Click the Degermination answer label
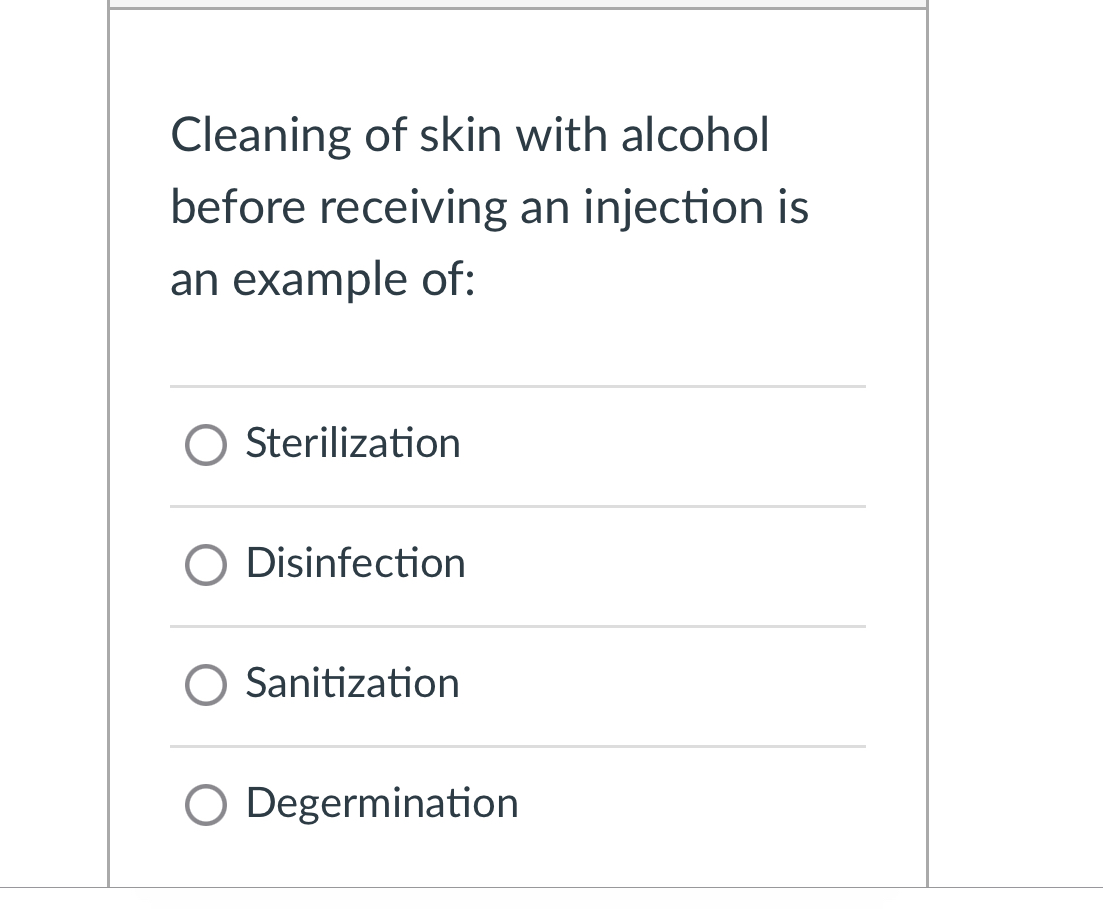1103x909 pixels. [382, 804]
